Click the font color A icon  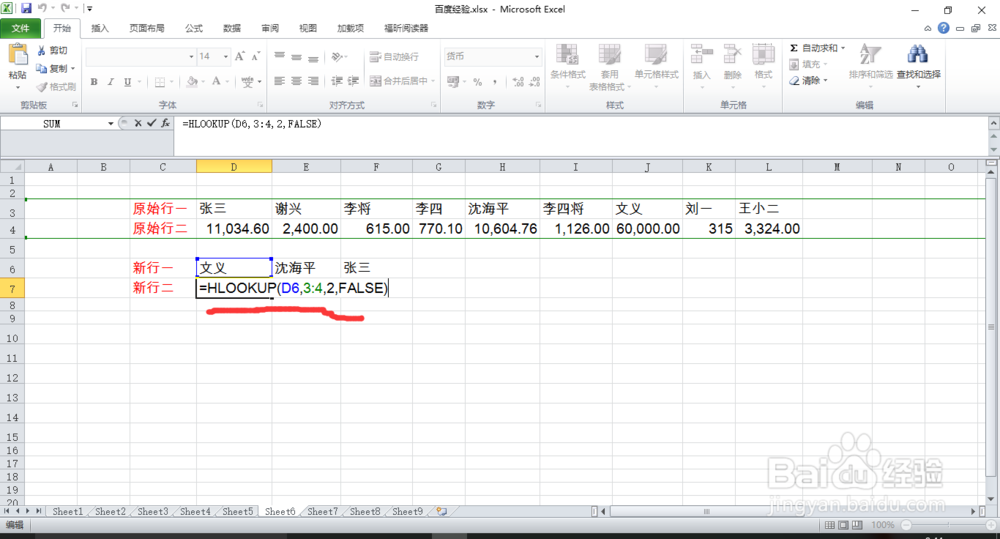pos(216,82)
